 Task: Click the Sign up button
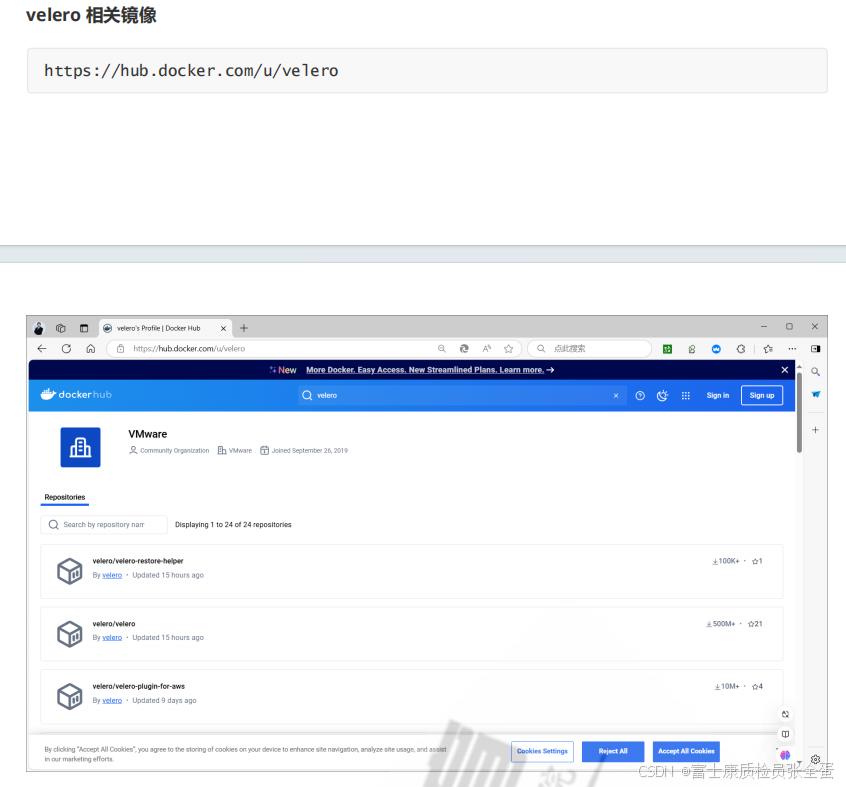pyautogui.click(x=761, y=395)
